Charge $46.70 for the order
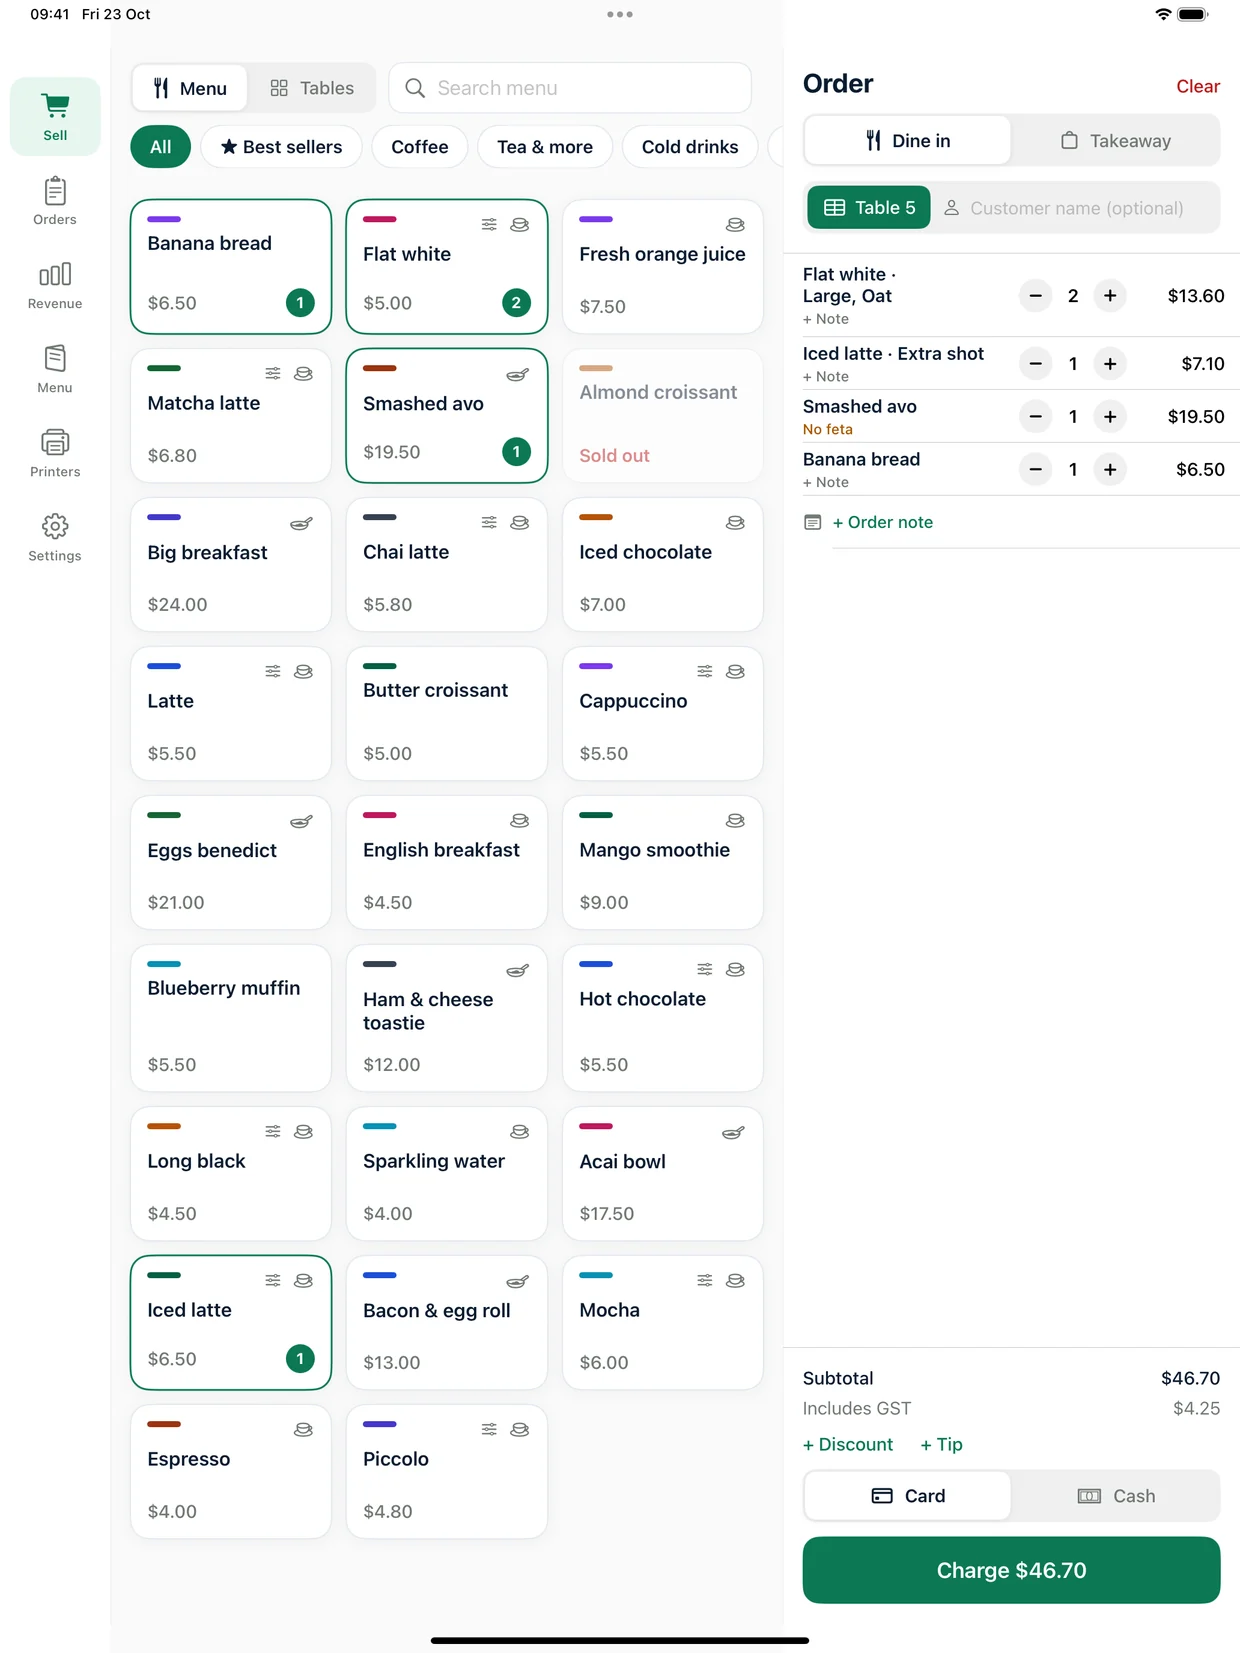The width and height of the screenshot is (1240, 1653). [1011, 1570]
